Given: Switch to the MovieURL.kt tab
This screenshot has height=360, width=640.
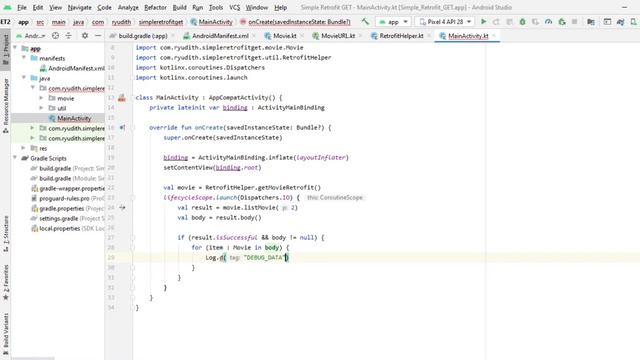Looking at the screenshot, I should click(338, 36).
